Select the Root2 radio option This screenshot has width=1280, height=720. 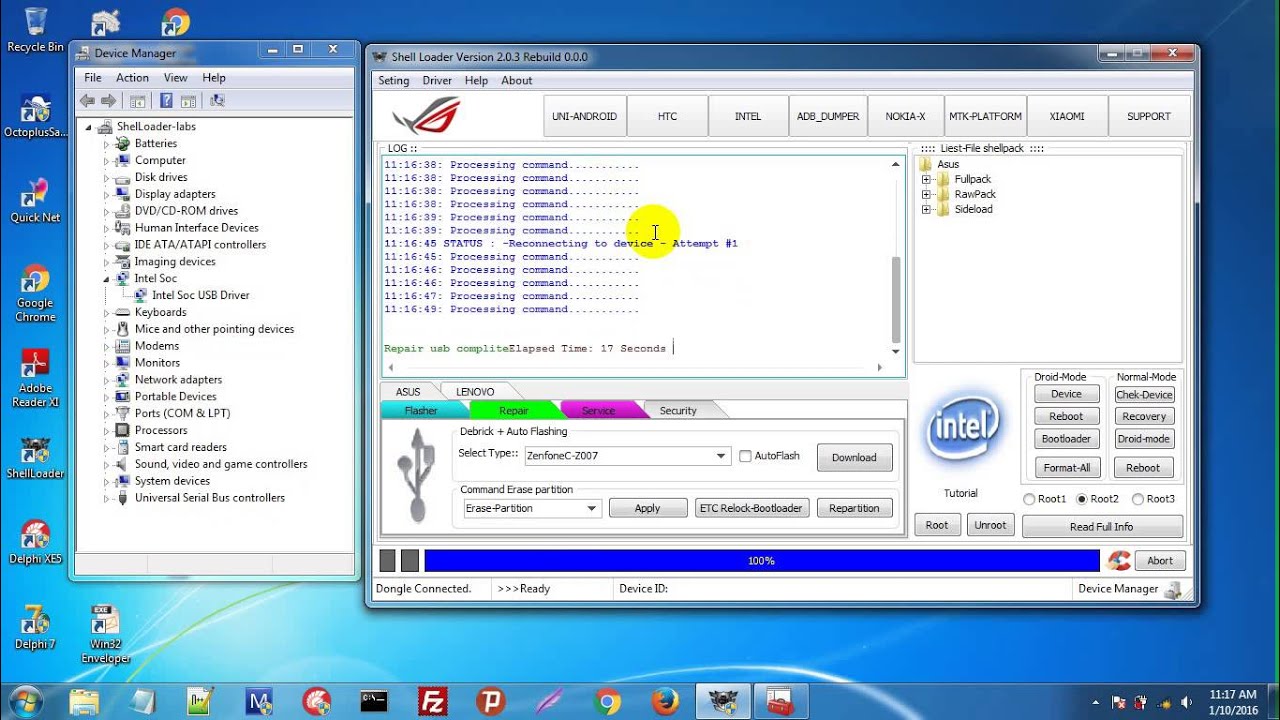1082,499
